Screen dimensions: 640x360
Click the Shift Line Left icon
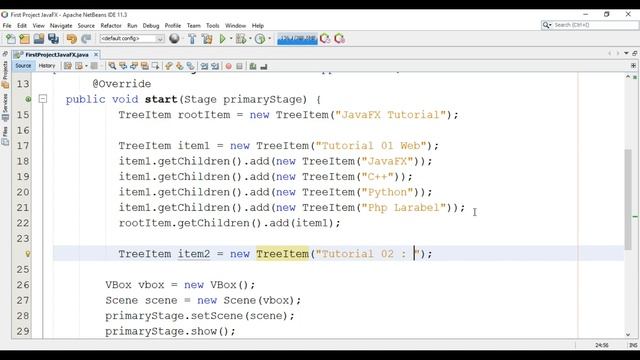click(x=204, y=66)
